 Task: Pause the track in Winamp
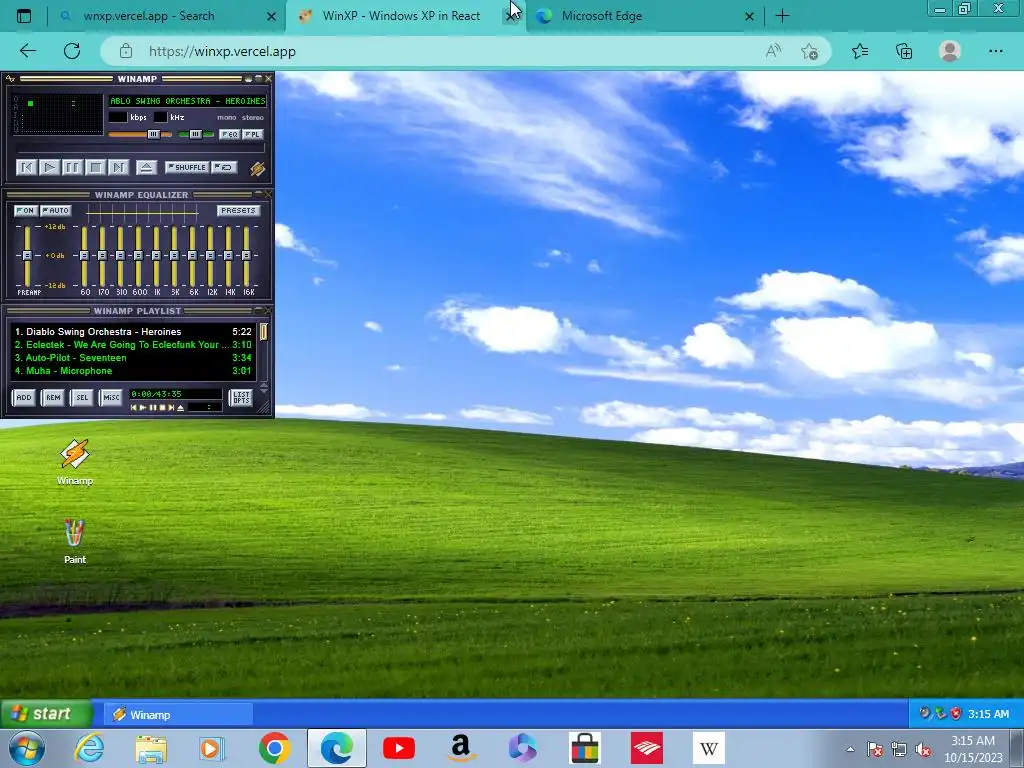coord(72,168)
